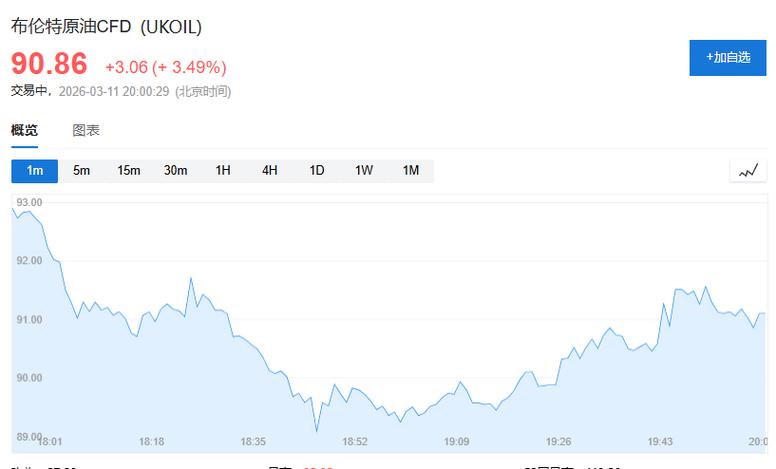
Task: Open the 图表 tab
Action: [x=86, y=131]
